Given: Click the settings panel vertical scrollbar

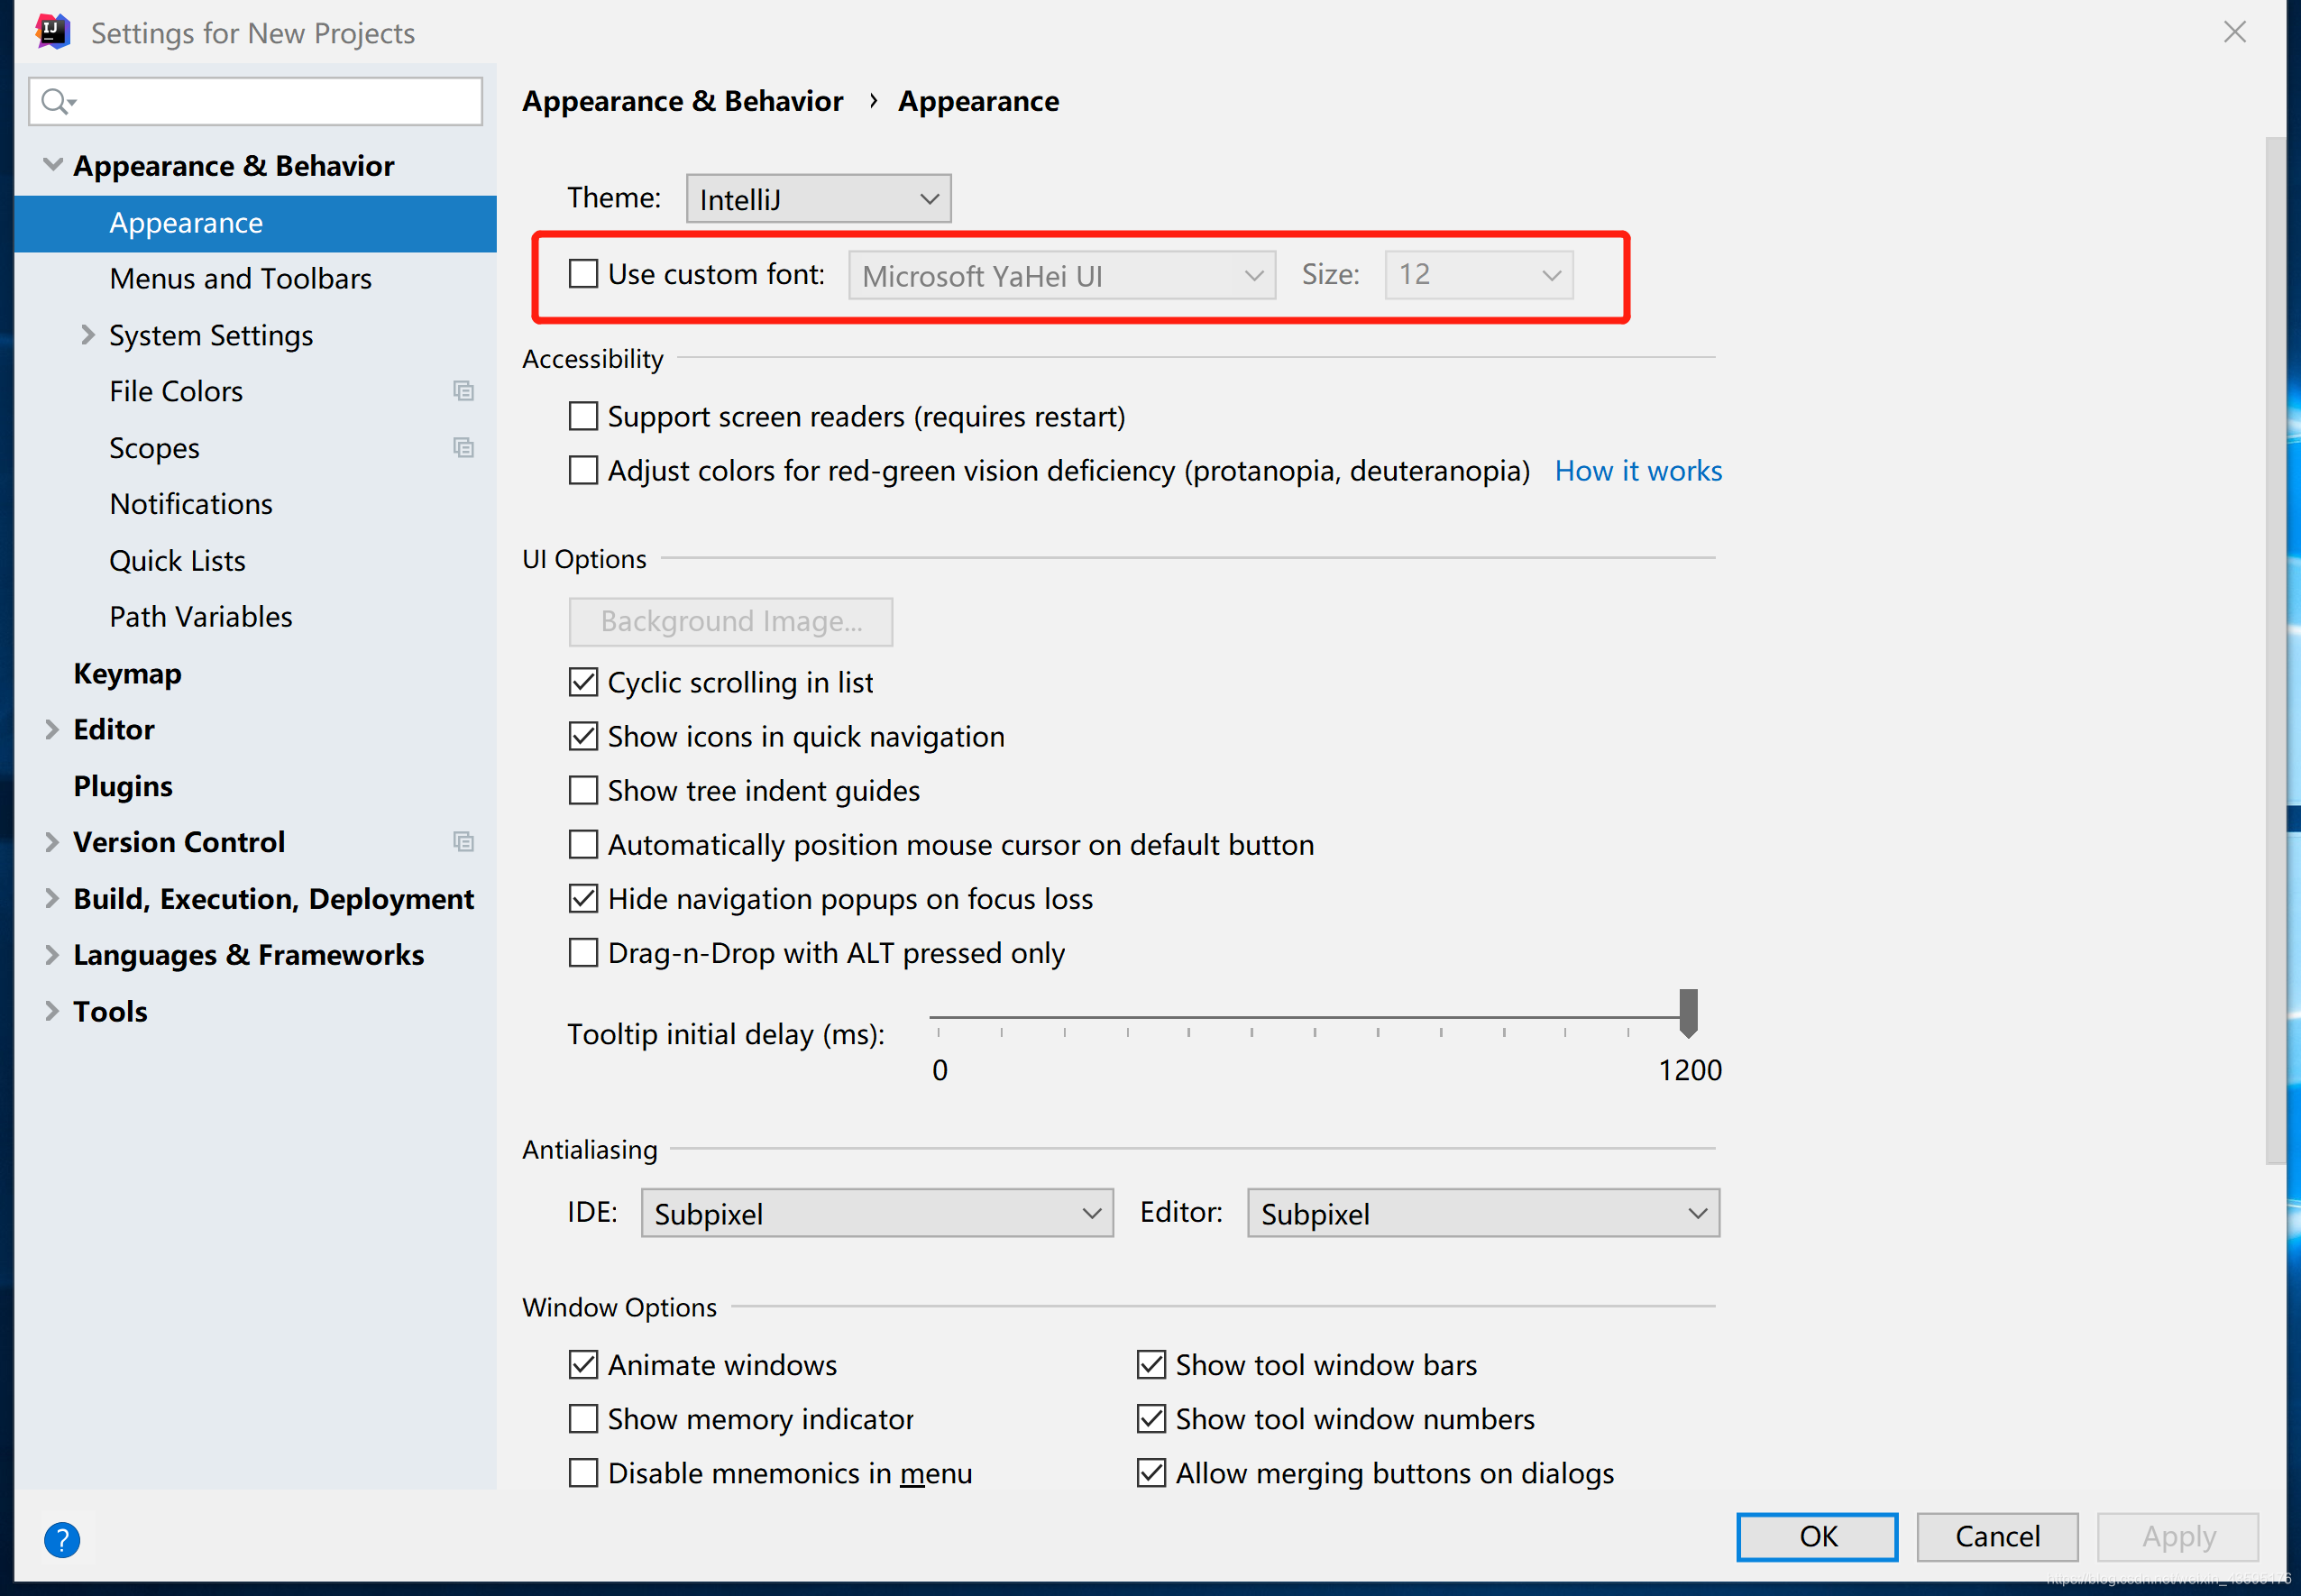Looking at the screenshot, I should [x=2274, y=650].
